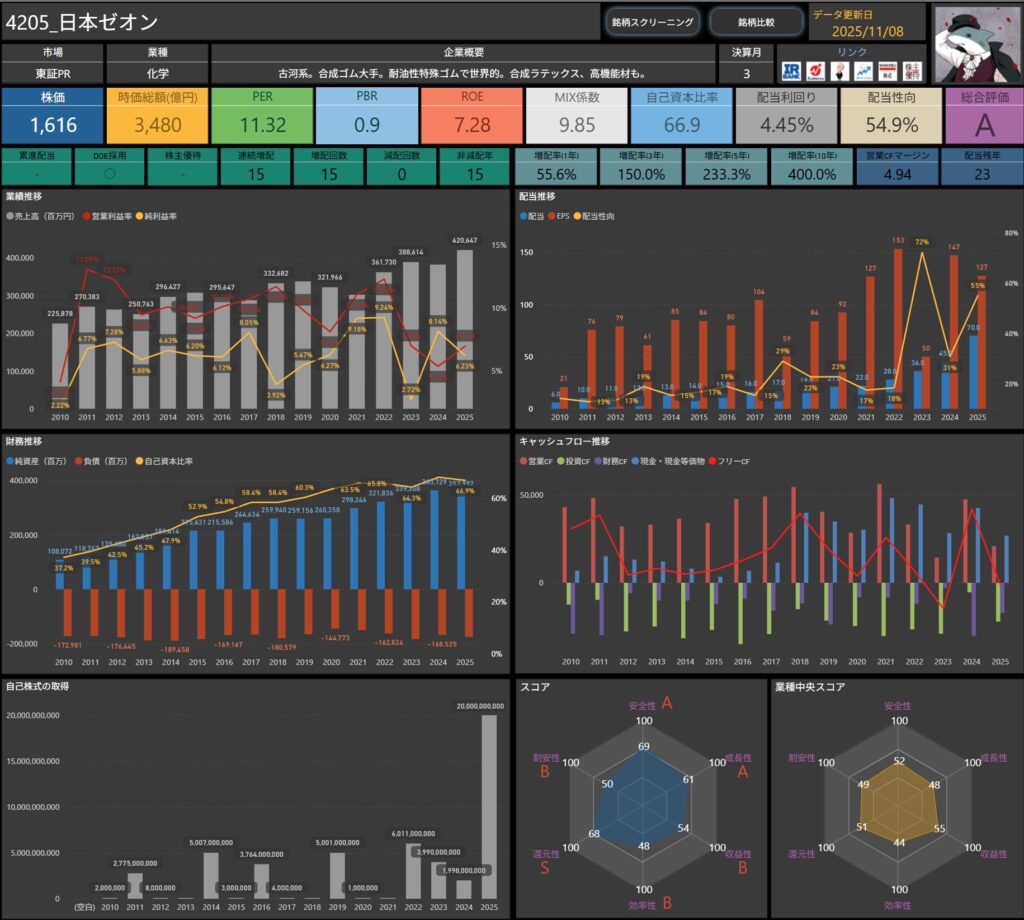Open the 銘柄スクリーニング page
This screenshot has height=920, width=1024.
point(652,21)
